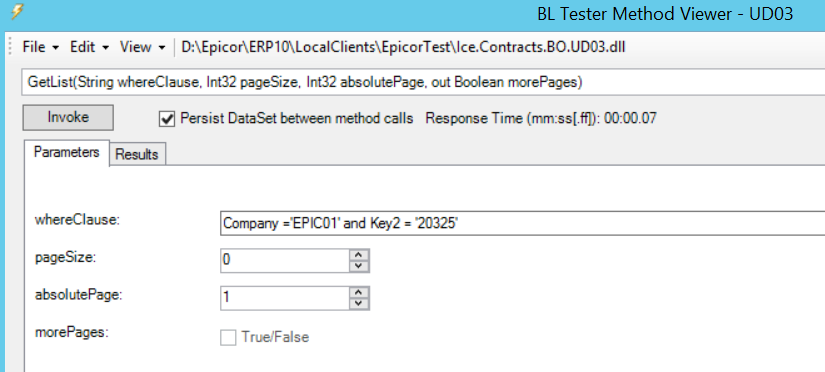Decrease absolutePage with the down arrow
This screenshot has width=825, height=372.
[x=359, y=304]
